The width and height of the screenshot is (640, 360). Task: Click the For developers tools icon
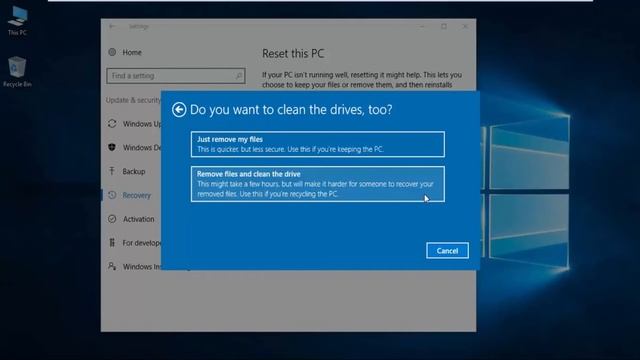click(x=112, y=242)
